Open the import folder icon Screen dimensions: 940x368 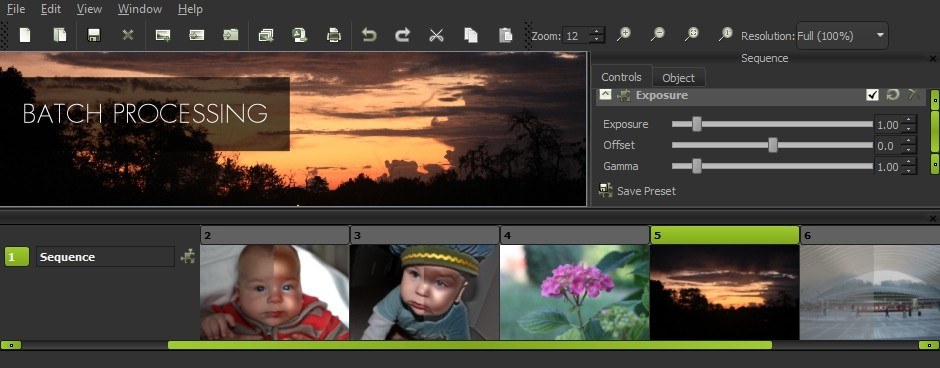tap(231, 35)
